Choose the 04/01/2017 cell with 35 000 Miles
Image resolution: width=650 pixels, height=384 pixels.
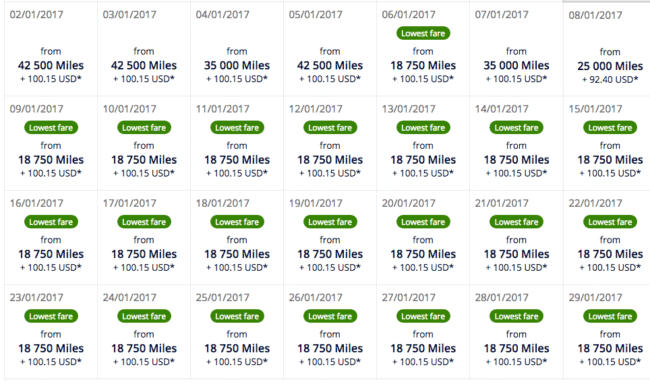point(237,49)
